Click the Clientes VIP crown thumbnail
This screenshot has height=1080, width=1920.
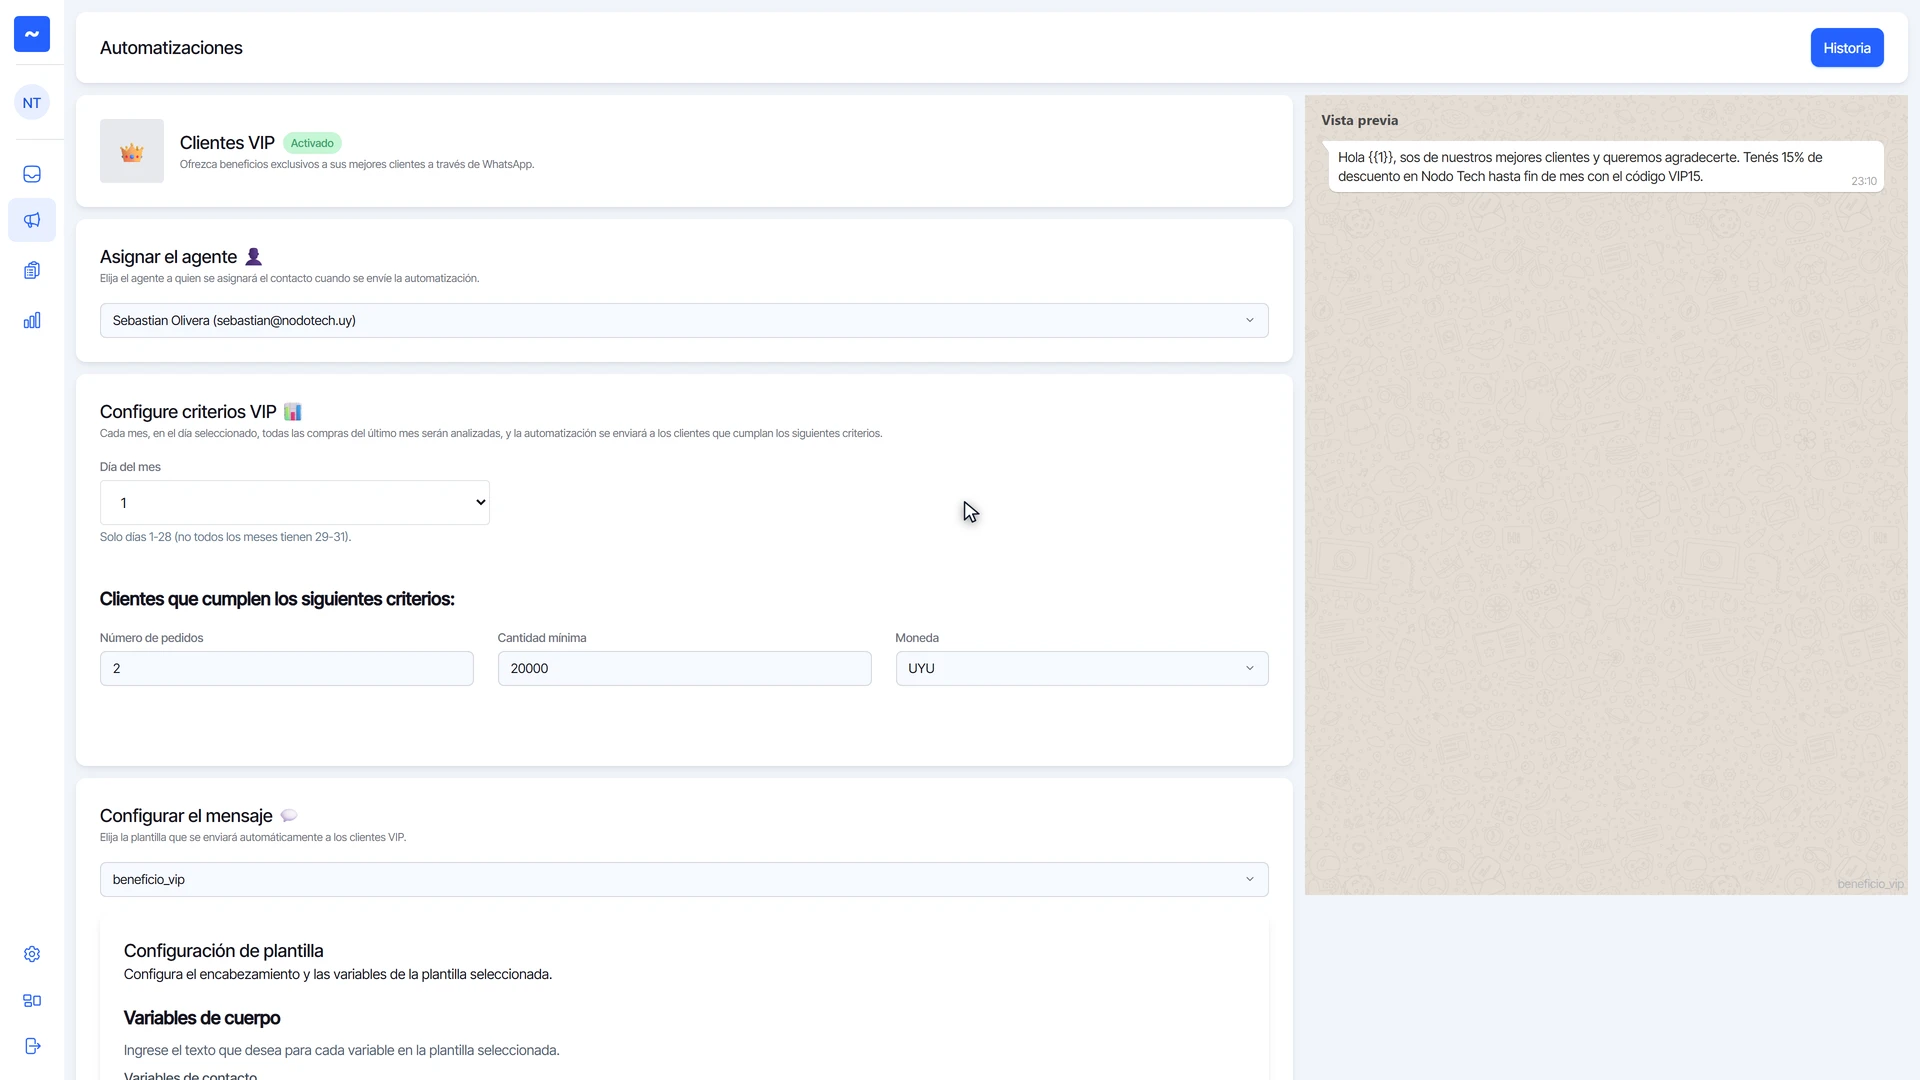[132, 151]
